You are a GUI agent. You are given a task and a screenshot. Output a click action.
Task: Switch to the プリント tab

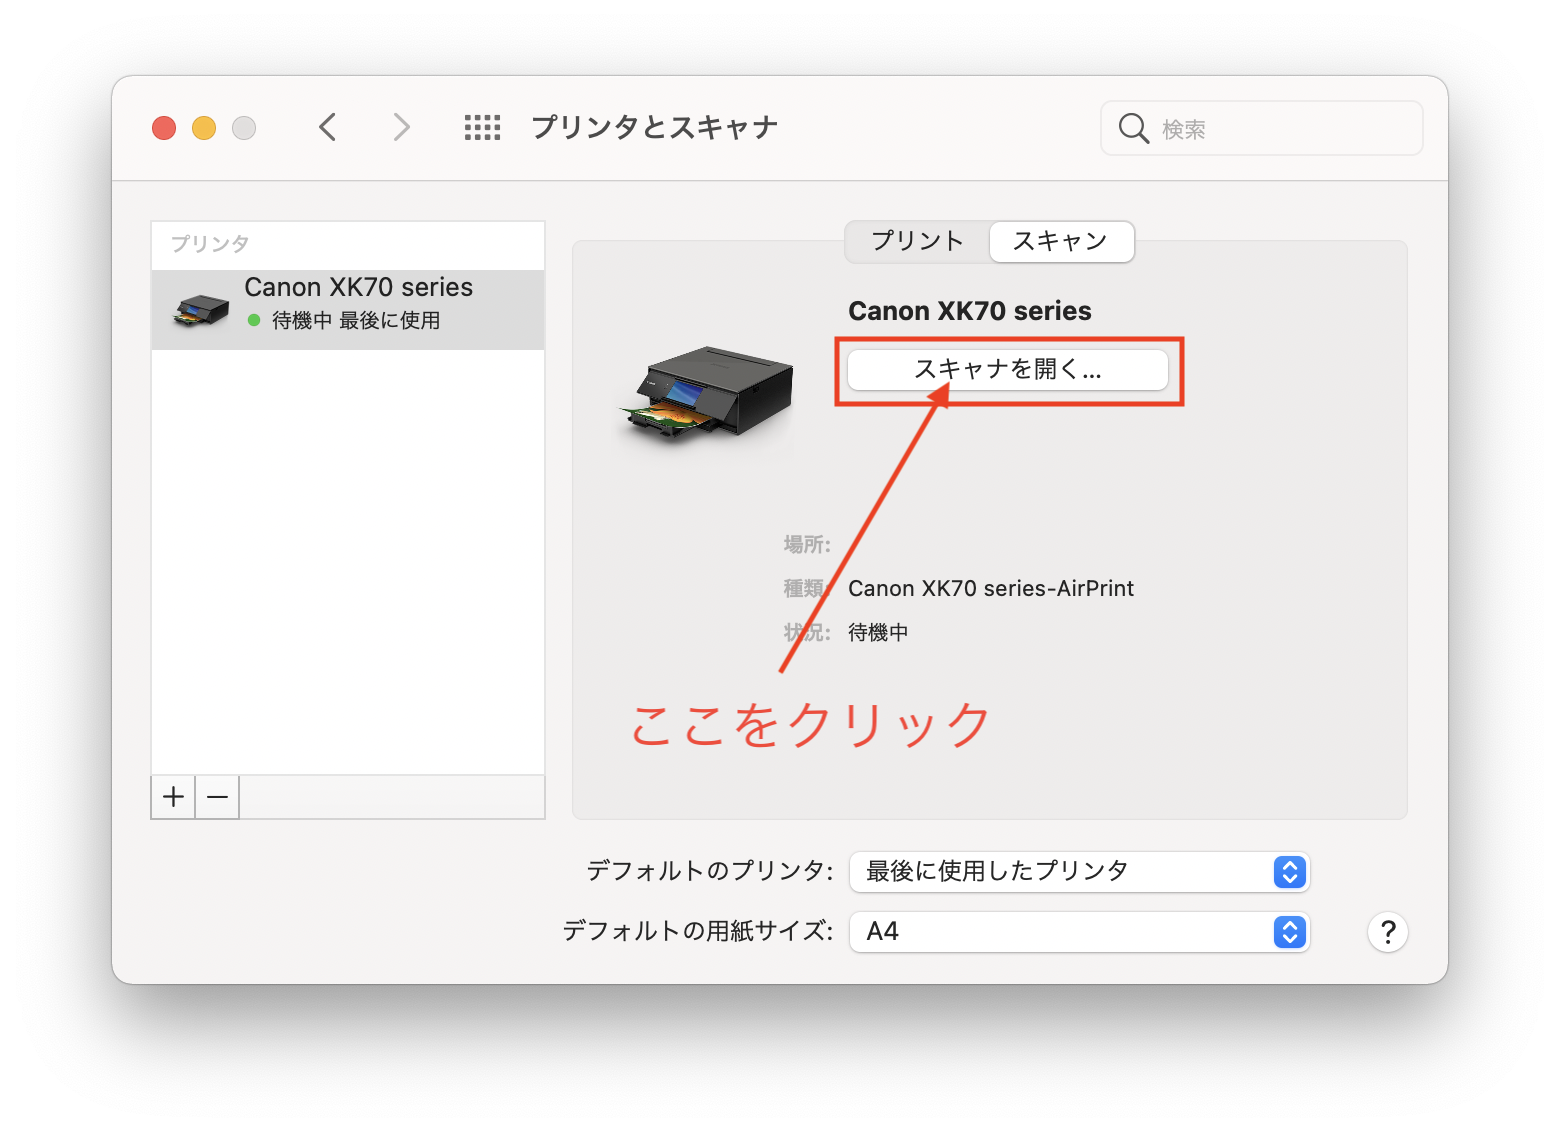click(x=917, y=241)
